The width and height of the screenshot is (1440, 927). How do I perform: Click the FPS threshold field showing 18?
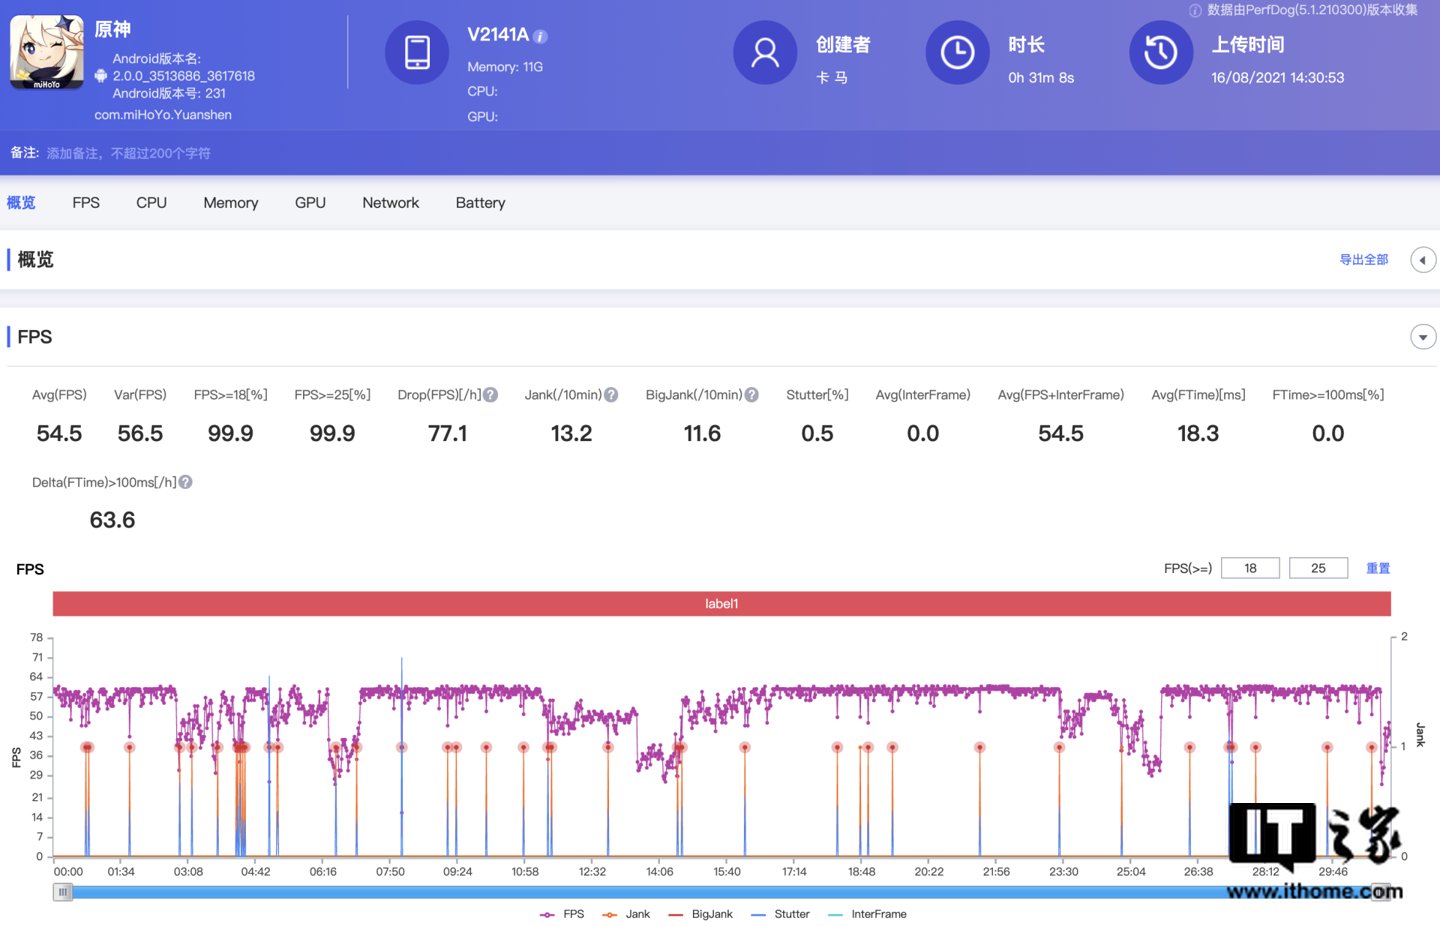(1250, 568)
